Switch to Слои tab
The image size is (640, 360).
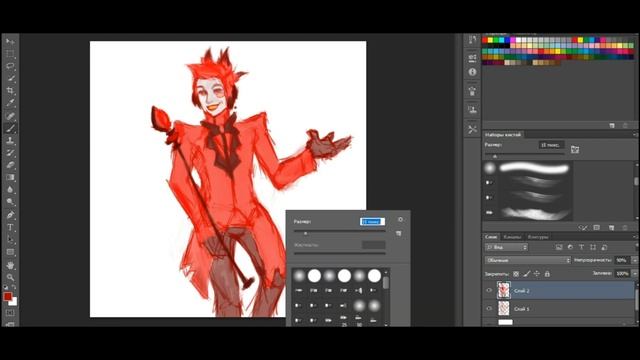491,237
